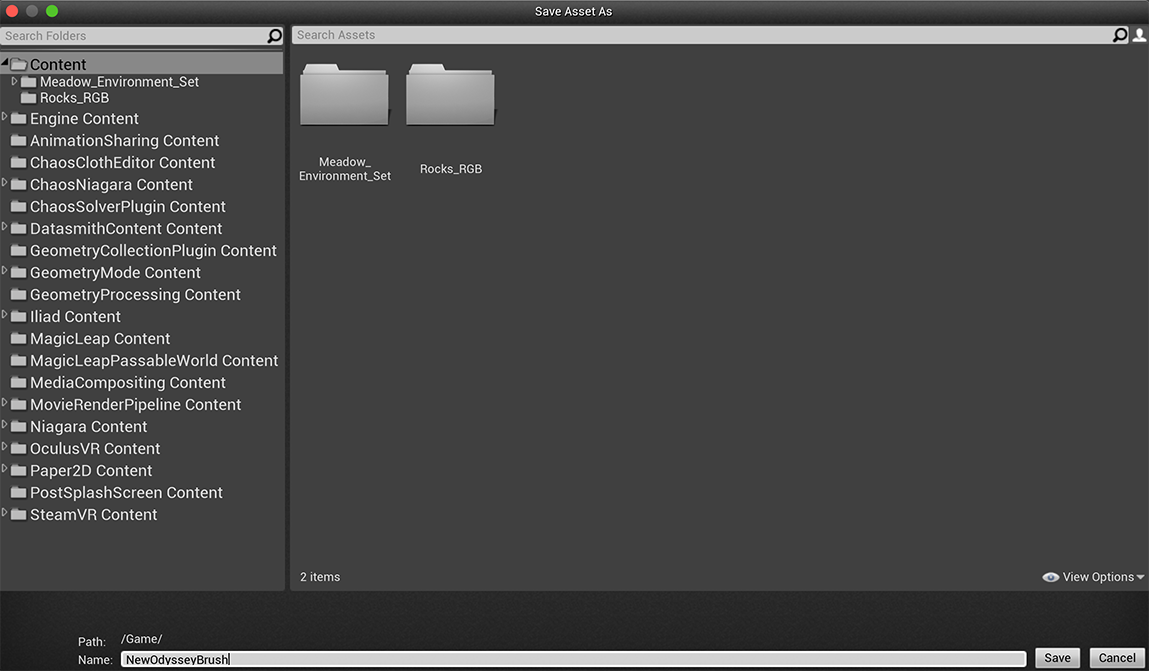The width and height of the screenshot is (1149, 671).
Task: Cancel the Save Asset As dialog
Action: pyautogui.click(x=1116, y=658)
